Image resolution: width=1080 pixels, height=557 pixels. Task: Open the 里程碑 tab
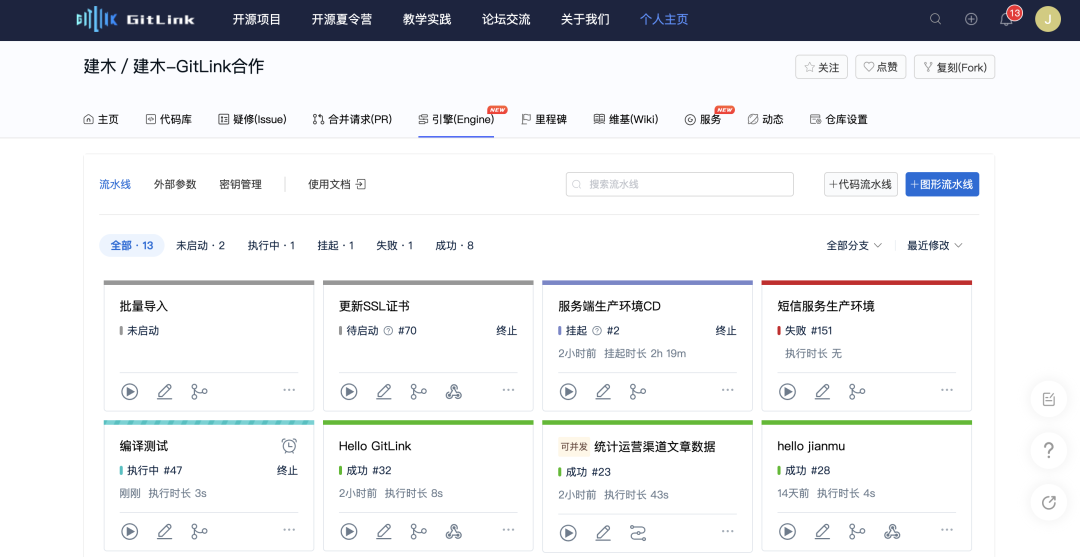tap(544, 119)
